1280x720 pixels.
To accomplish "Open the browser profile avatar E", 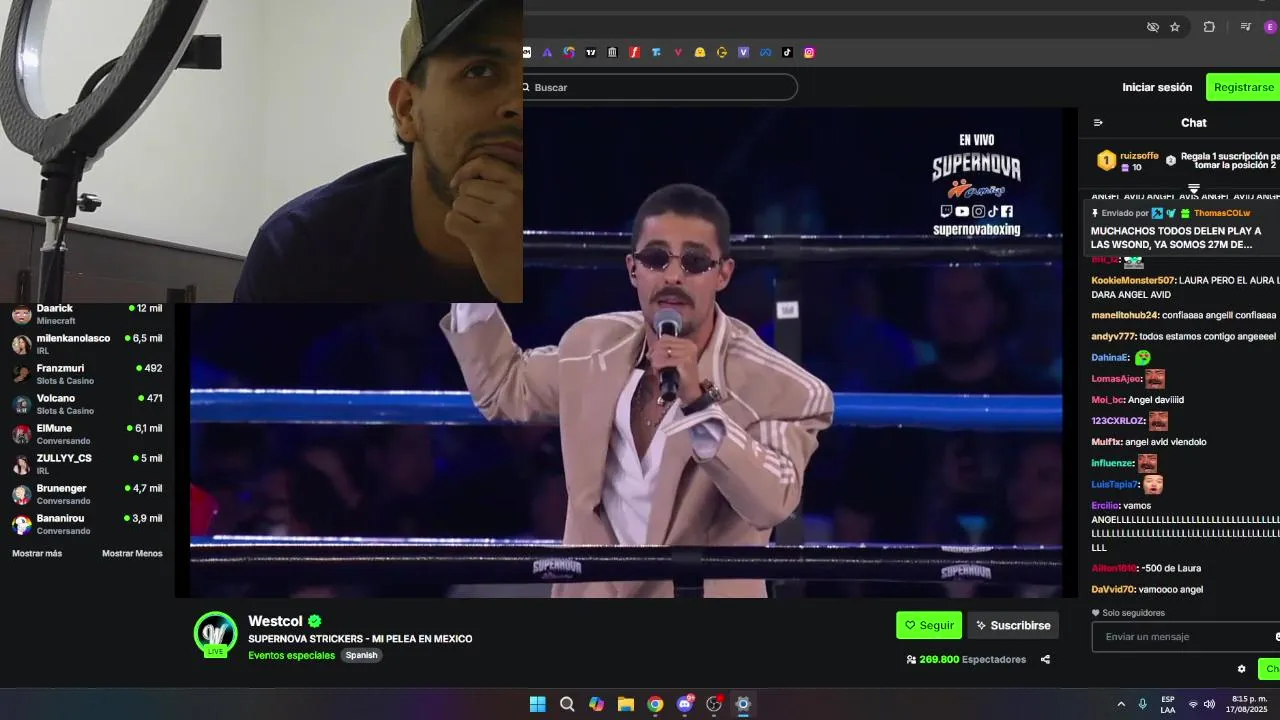I will tap(1271, 27).
